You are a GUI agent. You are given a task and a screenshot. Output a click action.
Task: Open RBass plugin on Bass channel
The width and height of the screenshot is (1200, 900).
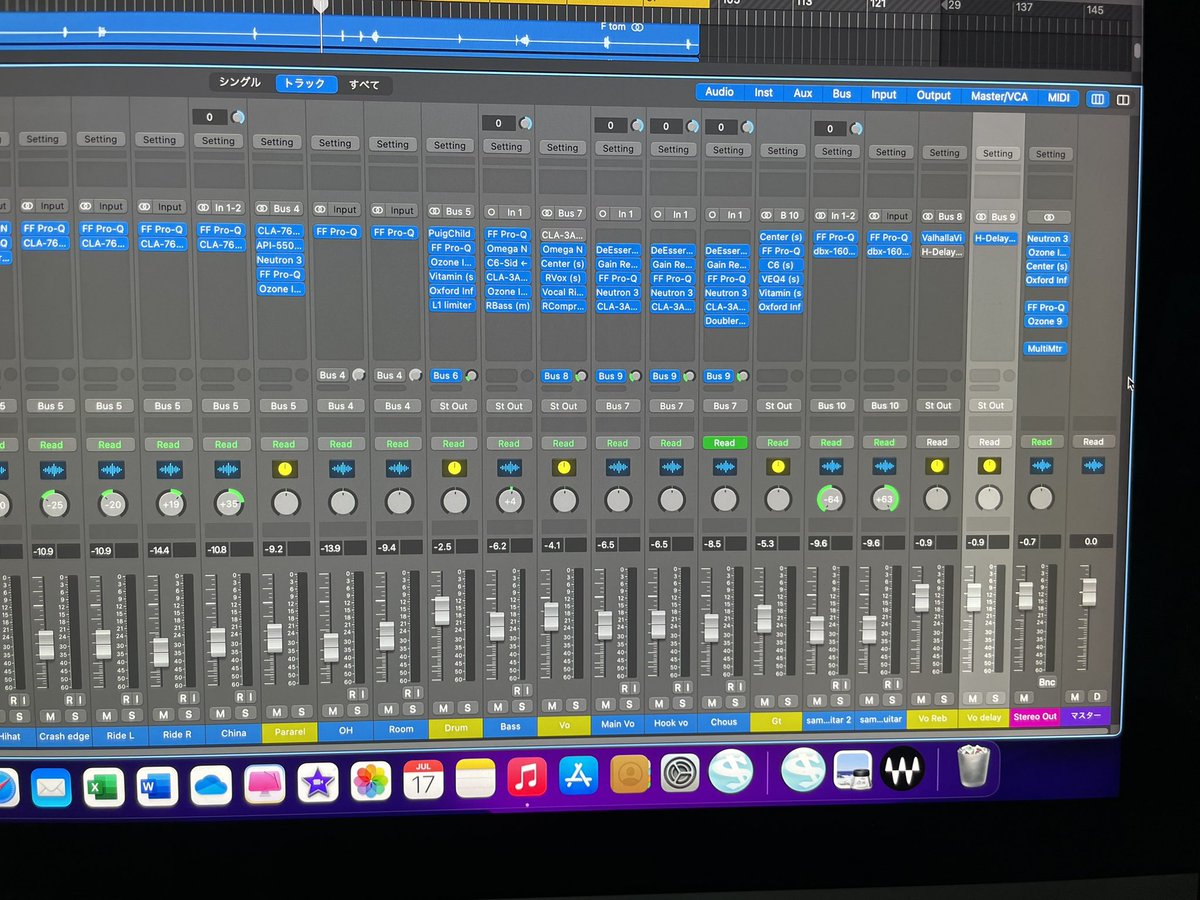click(x=508, y=306)
